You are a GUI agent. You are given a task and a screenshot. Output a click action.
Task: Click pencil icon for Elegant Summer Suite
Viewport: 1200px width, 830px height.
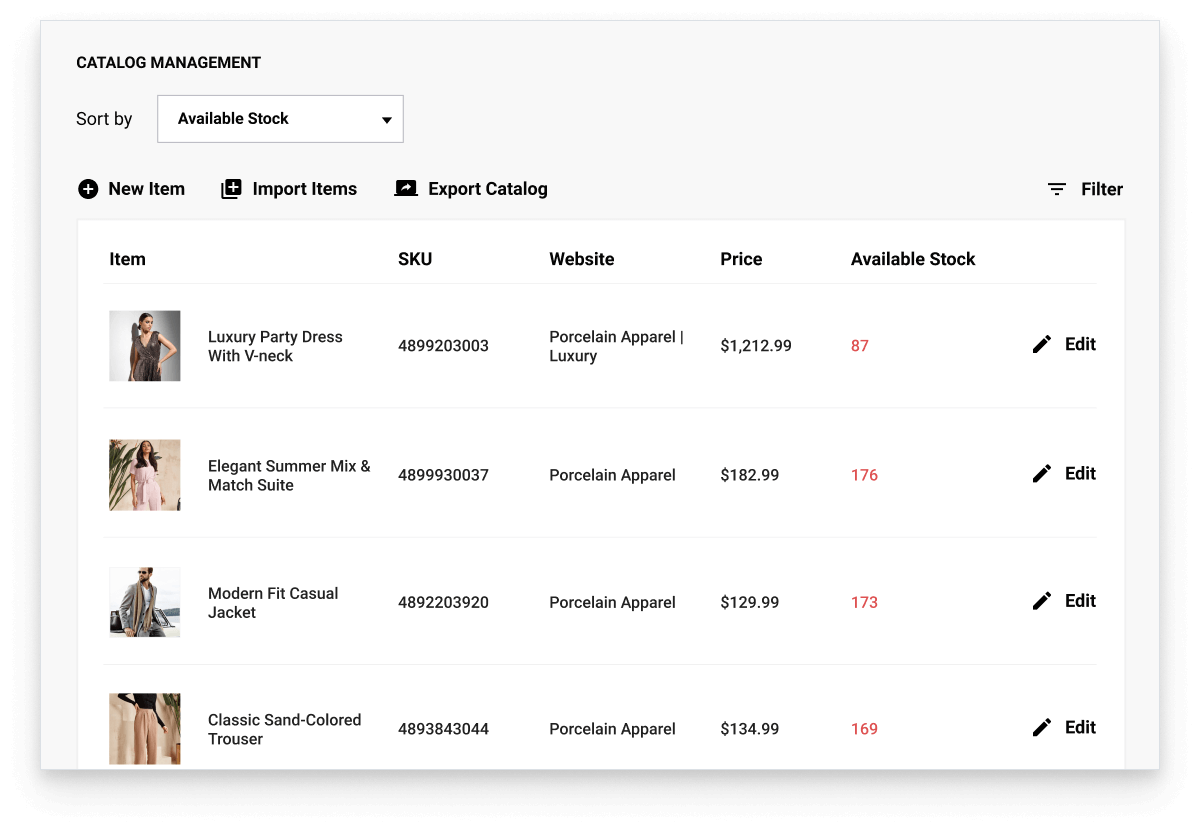point(1042,474)
